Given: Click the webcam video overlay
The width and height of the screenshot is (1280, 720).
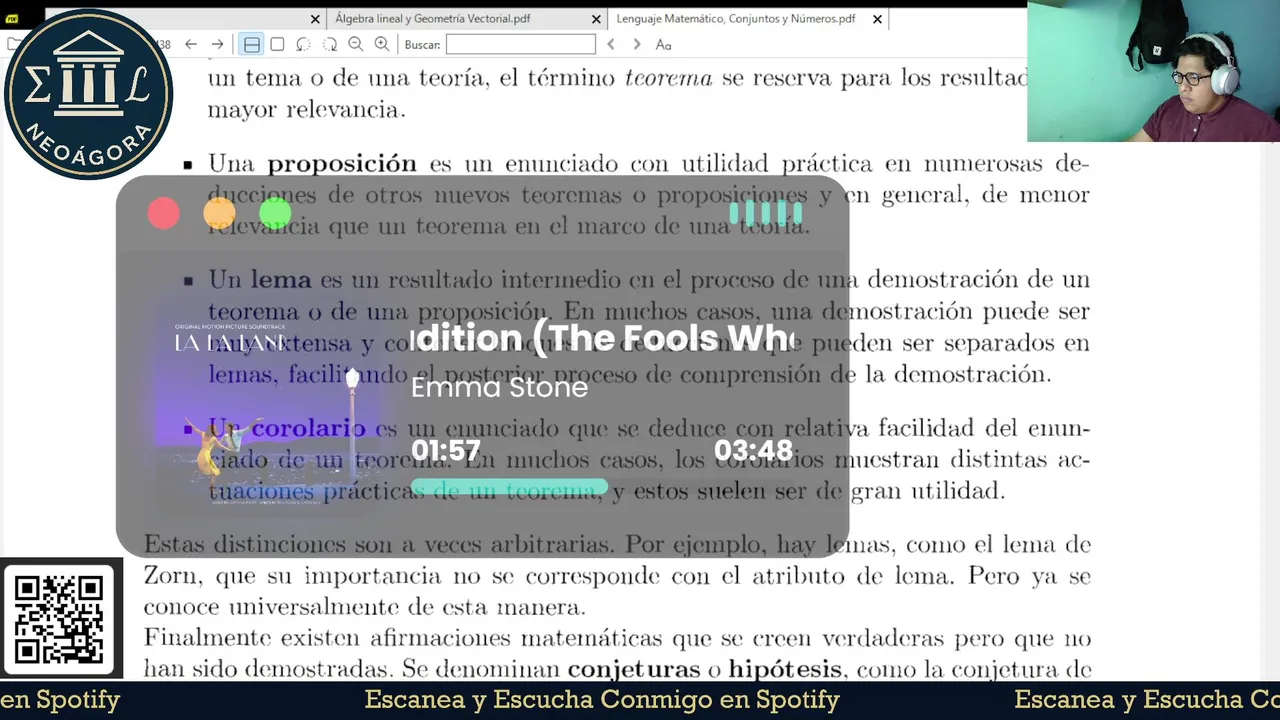Looking at the screenshot, I should 1153,71.
